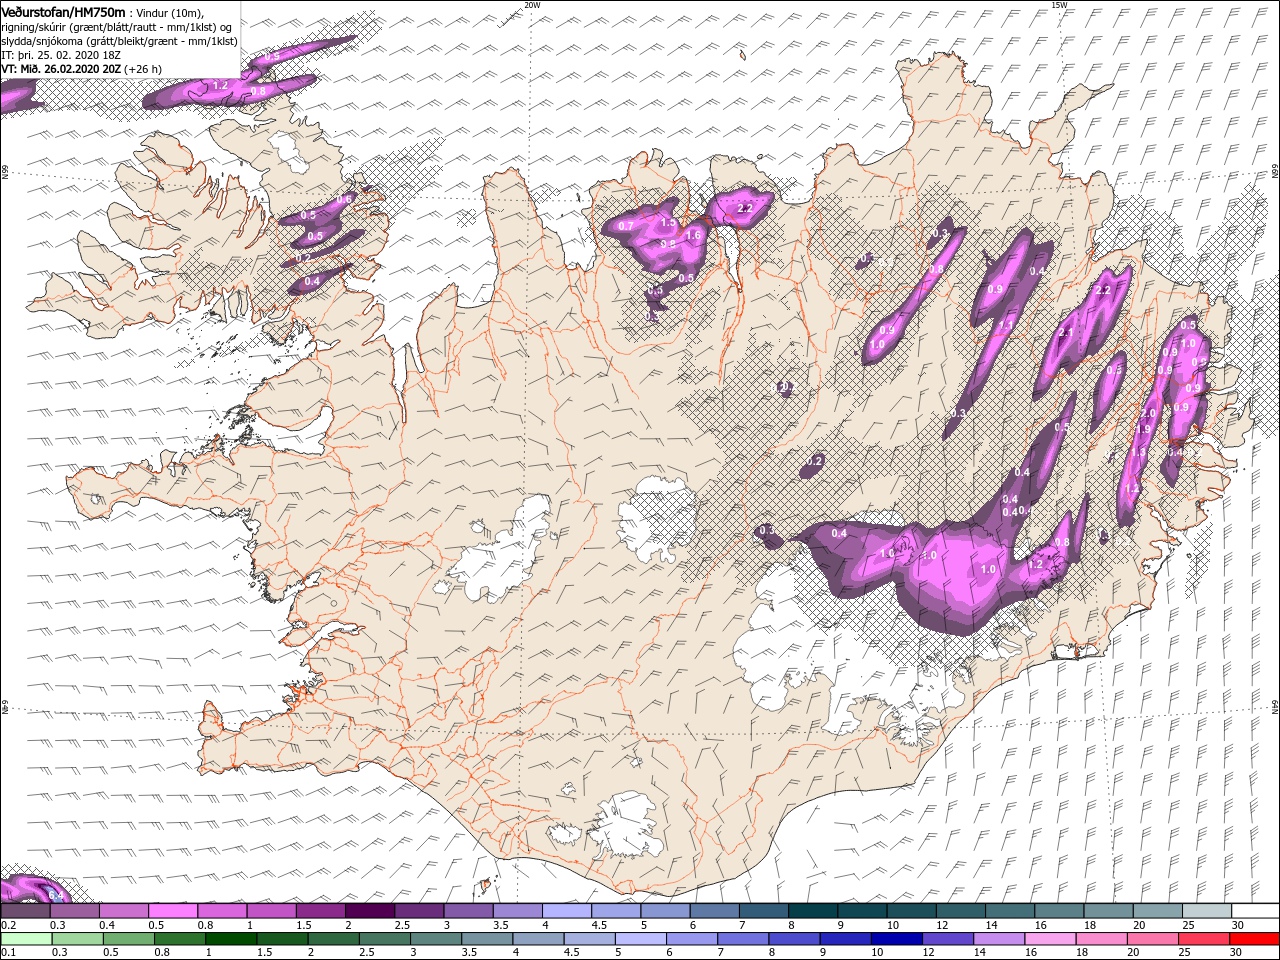This screenshot has width=1280, height=960.
Task: Click the lavender snow swatch between 4 and 4.5
Action: (x=566, y=911)
